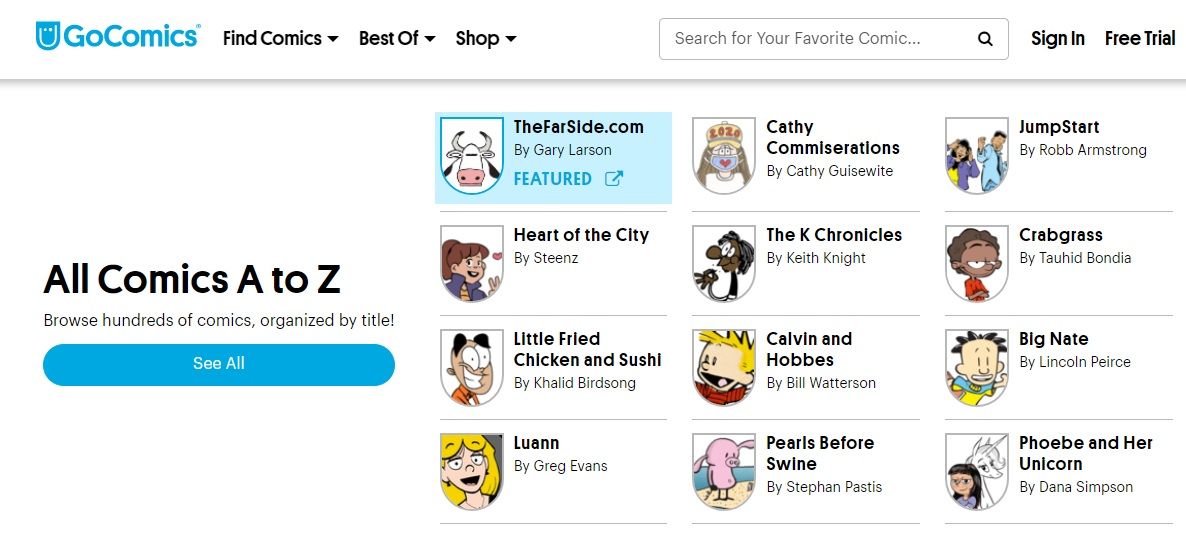Click the GoComics logo

click(117, 37)
